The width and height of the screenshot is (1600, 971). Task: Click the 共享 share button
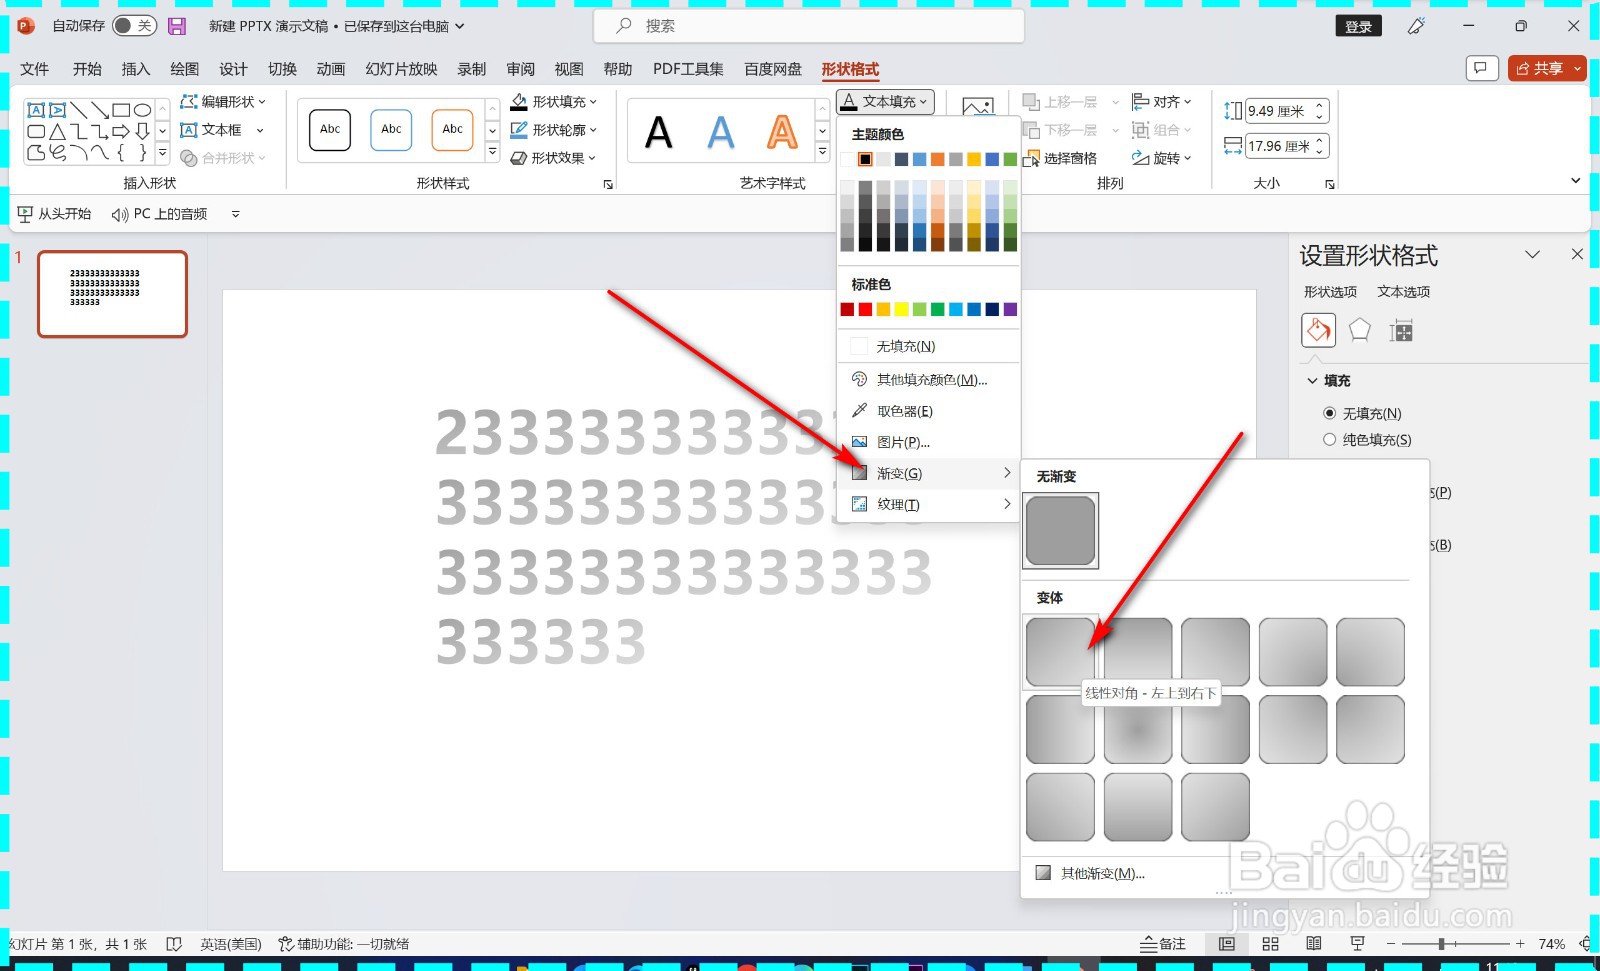pos(1547,68)
